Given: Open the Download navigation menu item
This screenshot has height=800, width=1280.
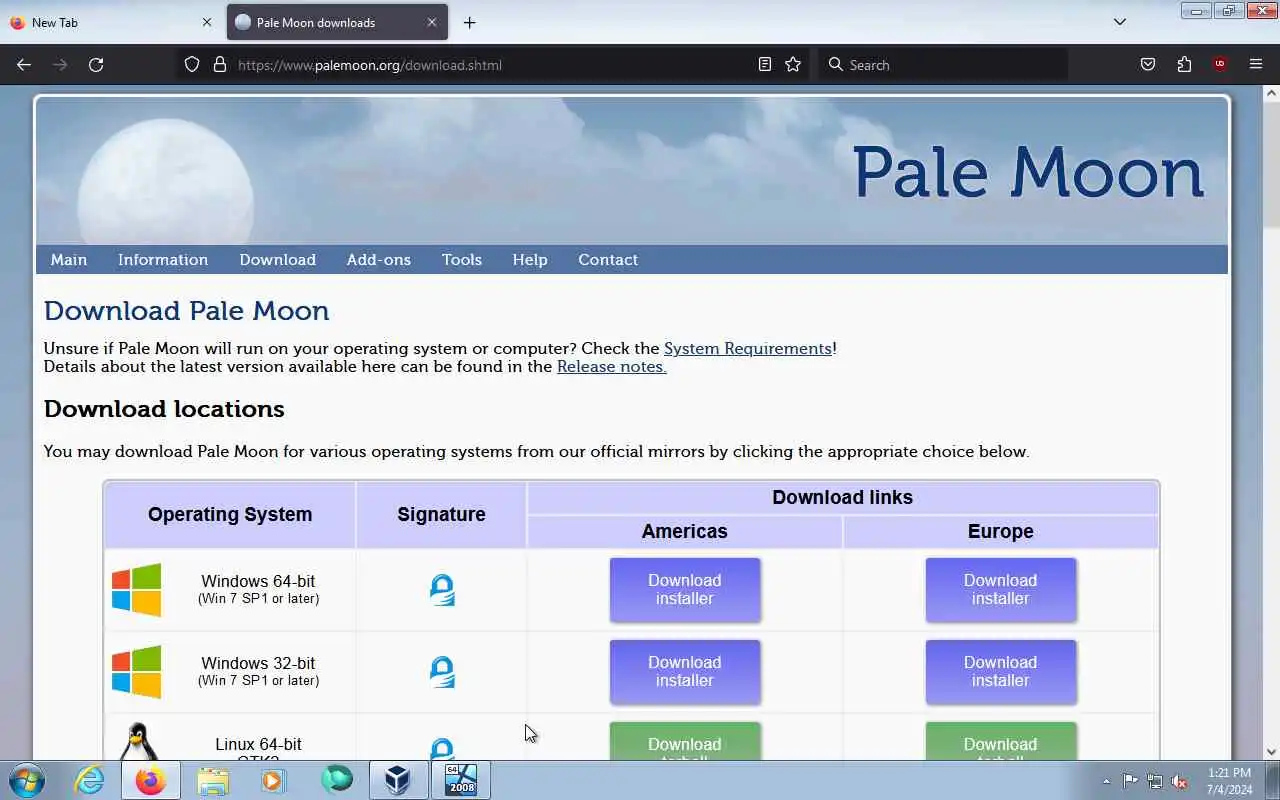Looking at the screenshot, I should pos(277,259).
